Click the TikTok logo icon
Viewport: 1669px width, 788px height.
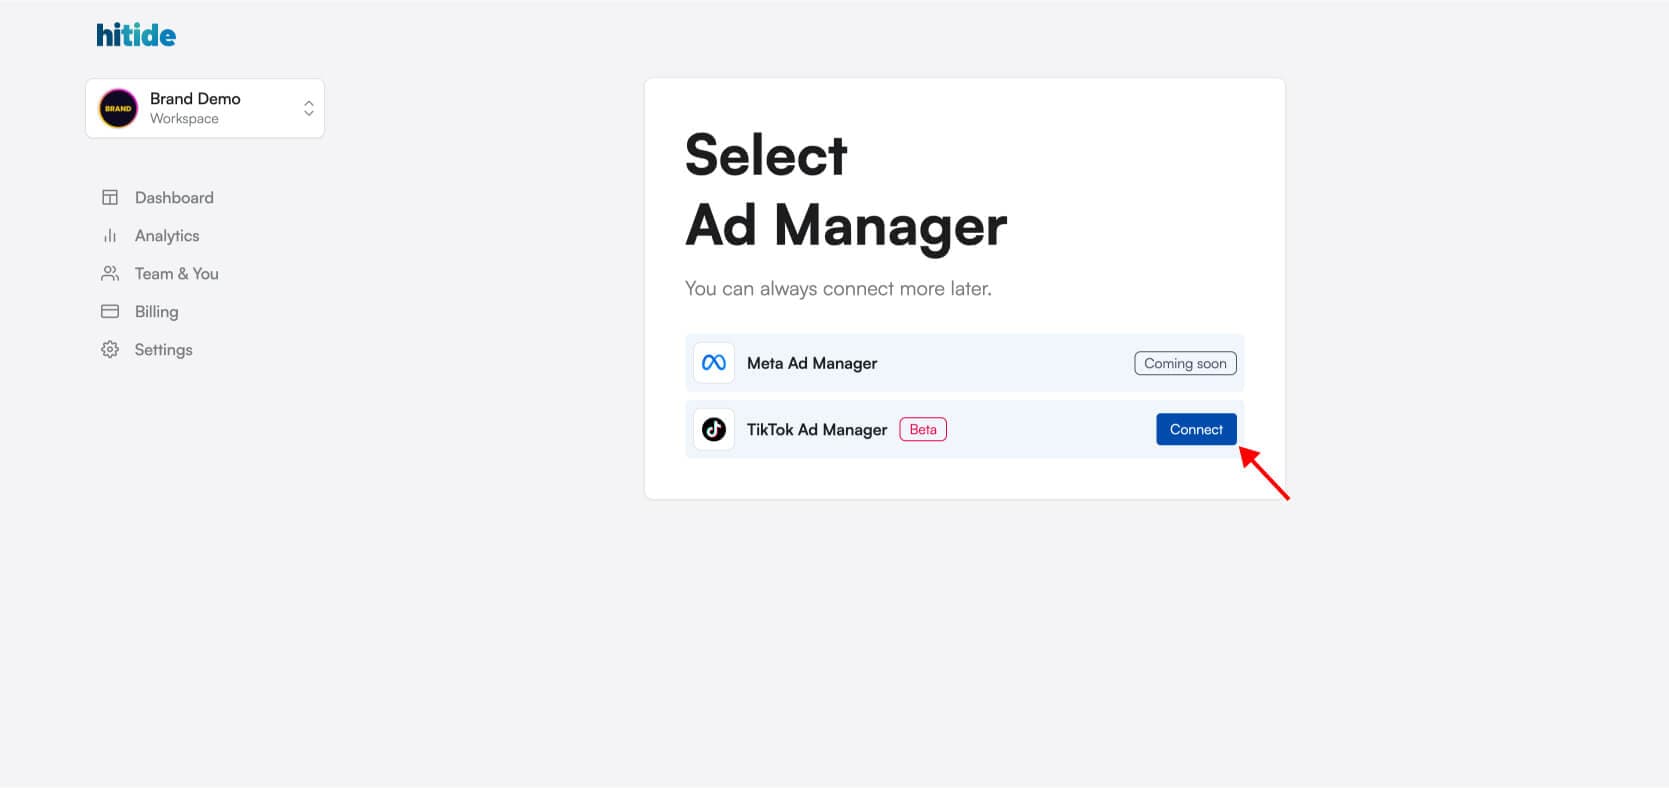tap(714, 430)
